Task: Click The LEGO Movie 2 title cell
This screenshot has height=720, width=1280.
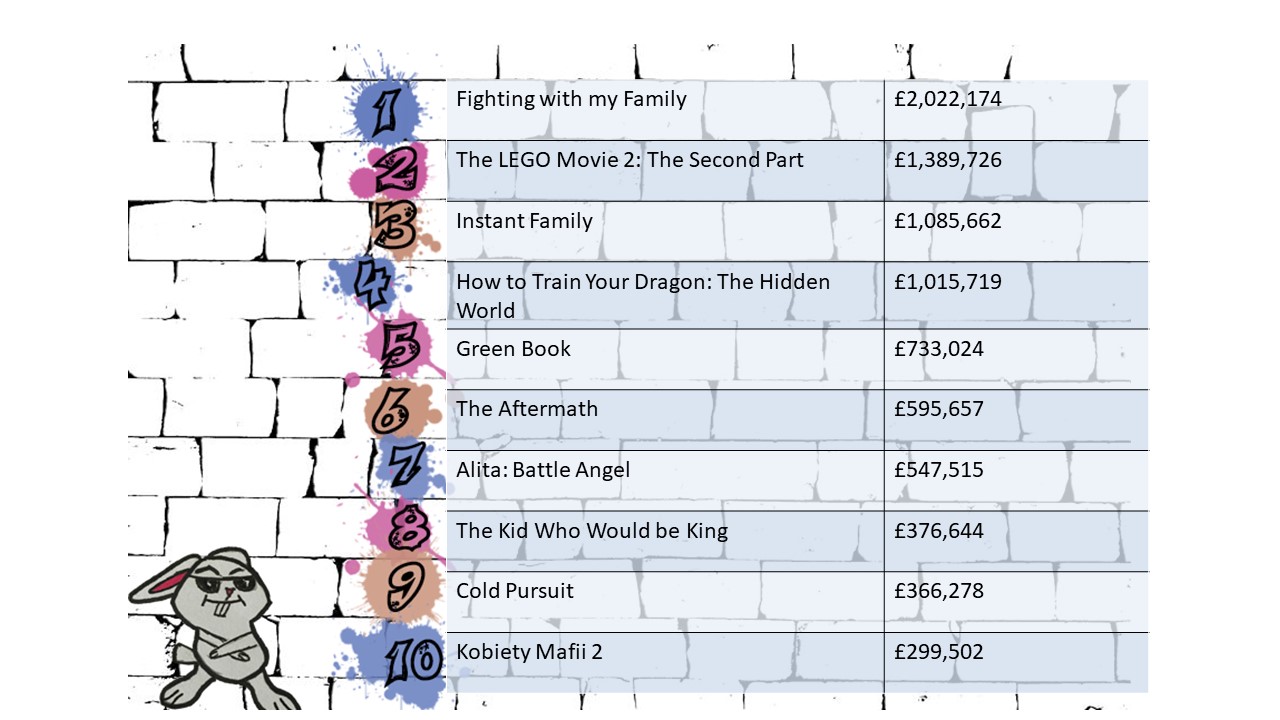Action: [x=630, y=160]
